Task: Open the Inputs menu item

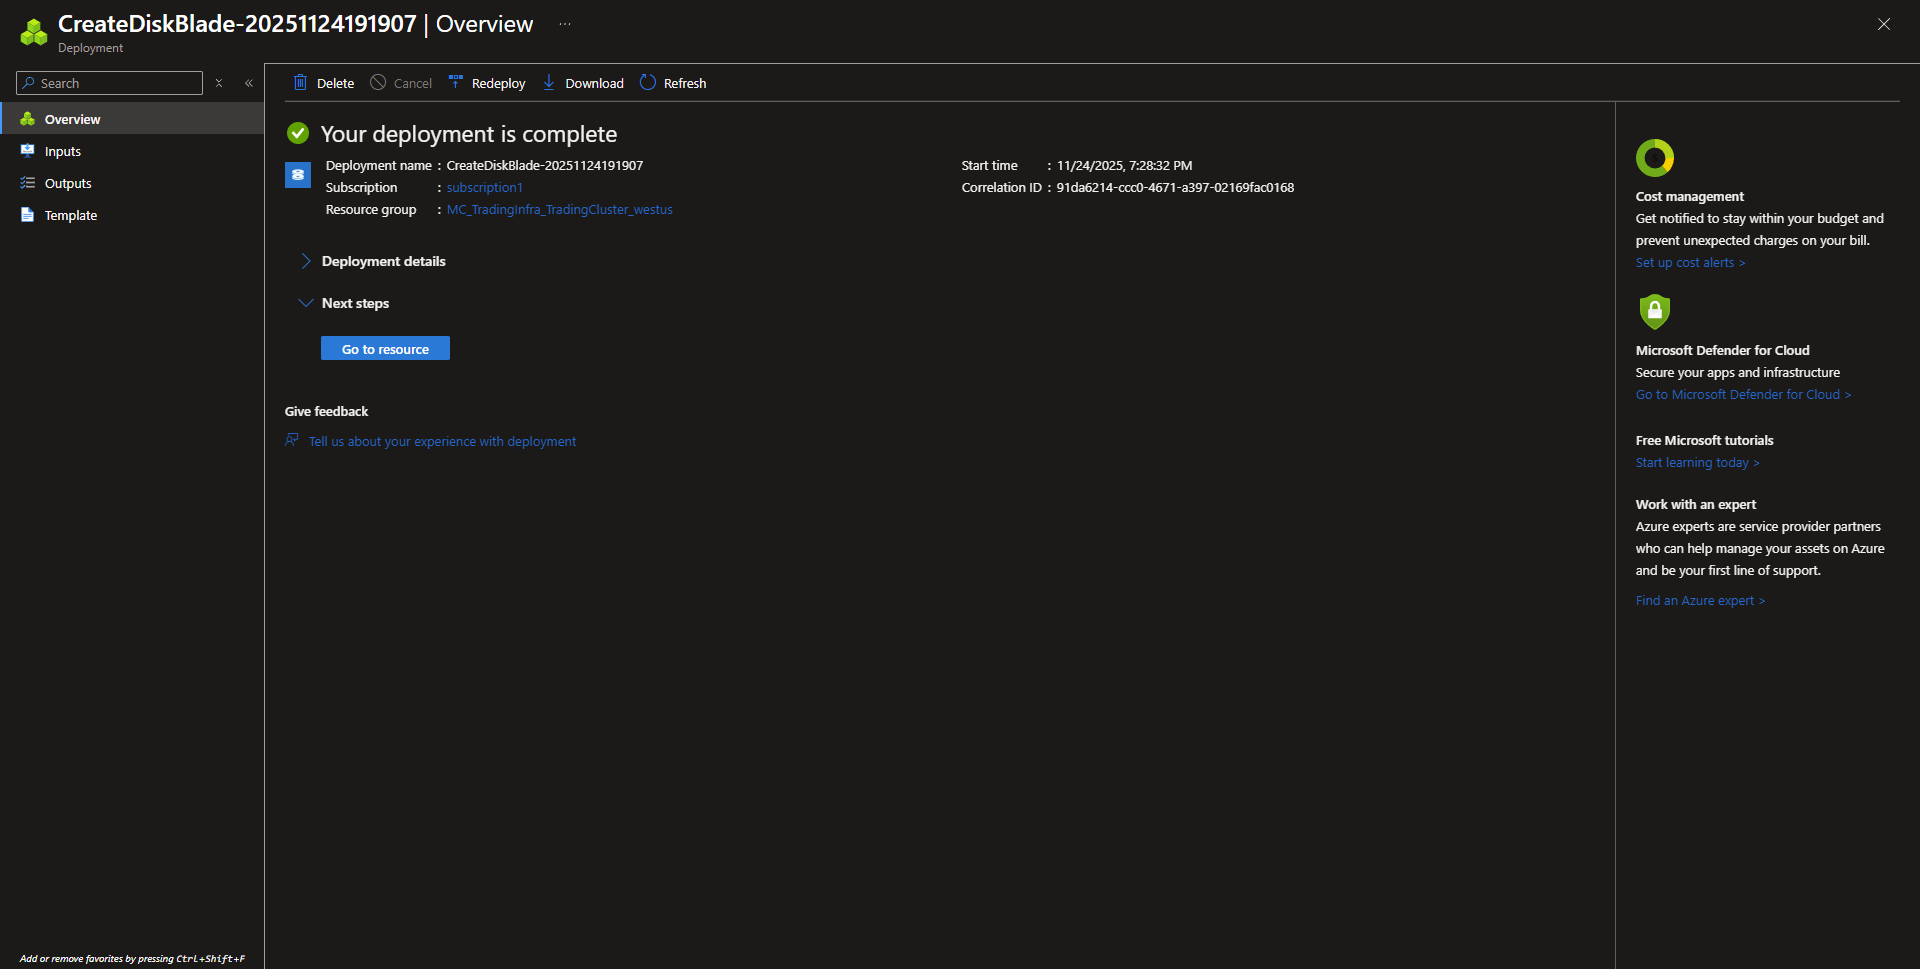Action: (63, 151)
